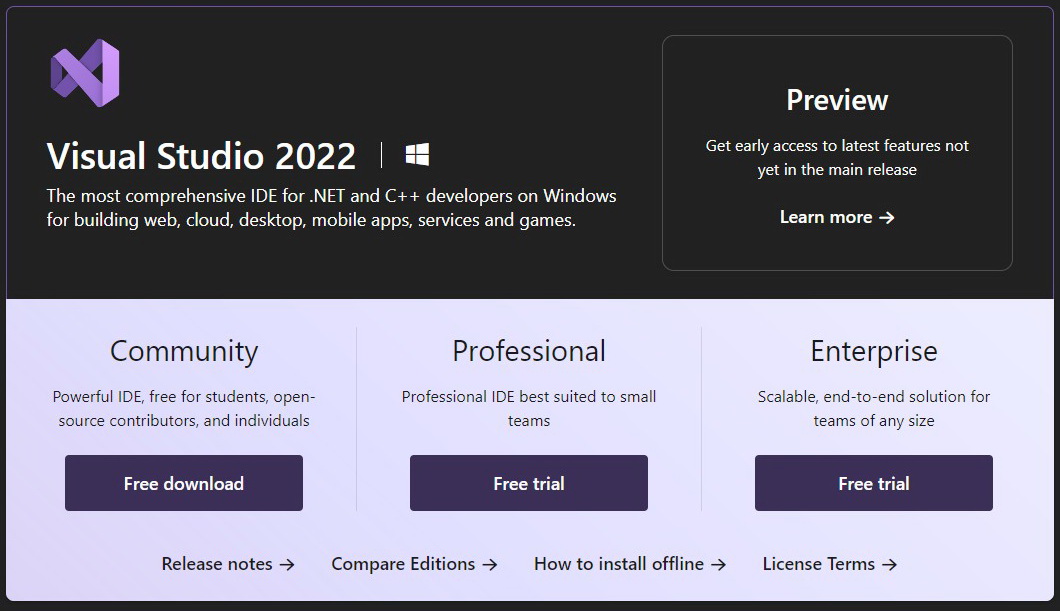Click the arrow icon beside License Terms

point(891,563)
